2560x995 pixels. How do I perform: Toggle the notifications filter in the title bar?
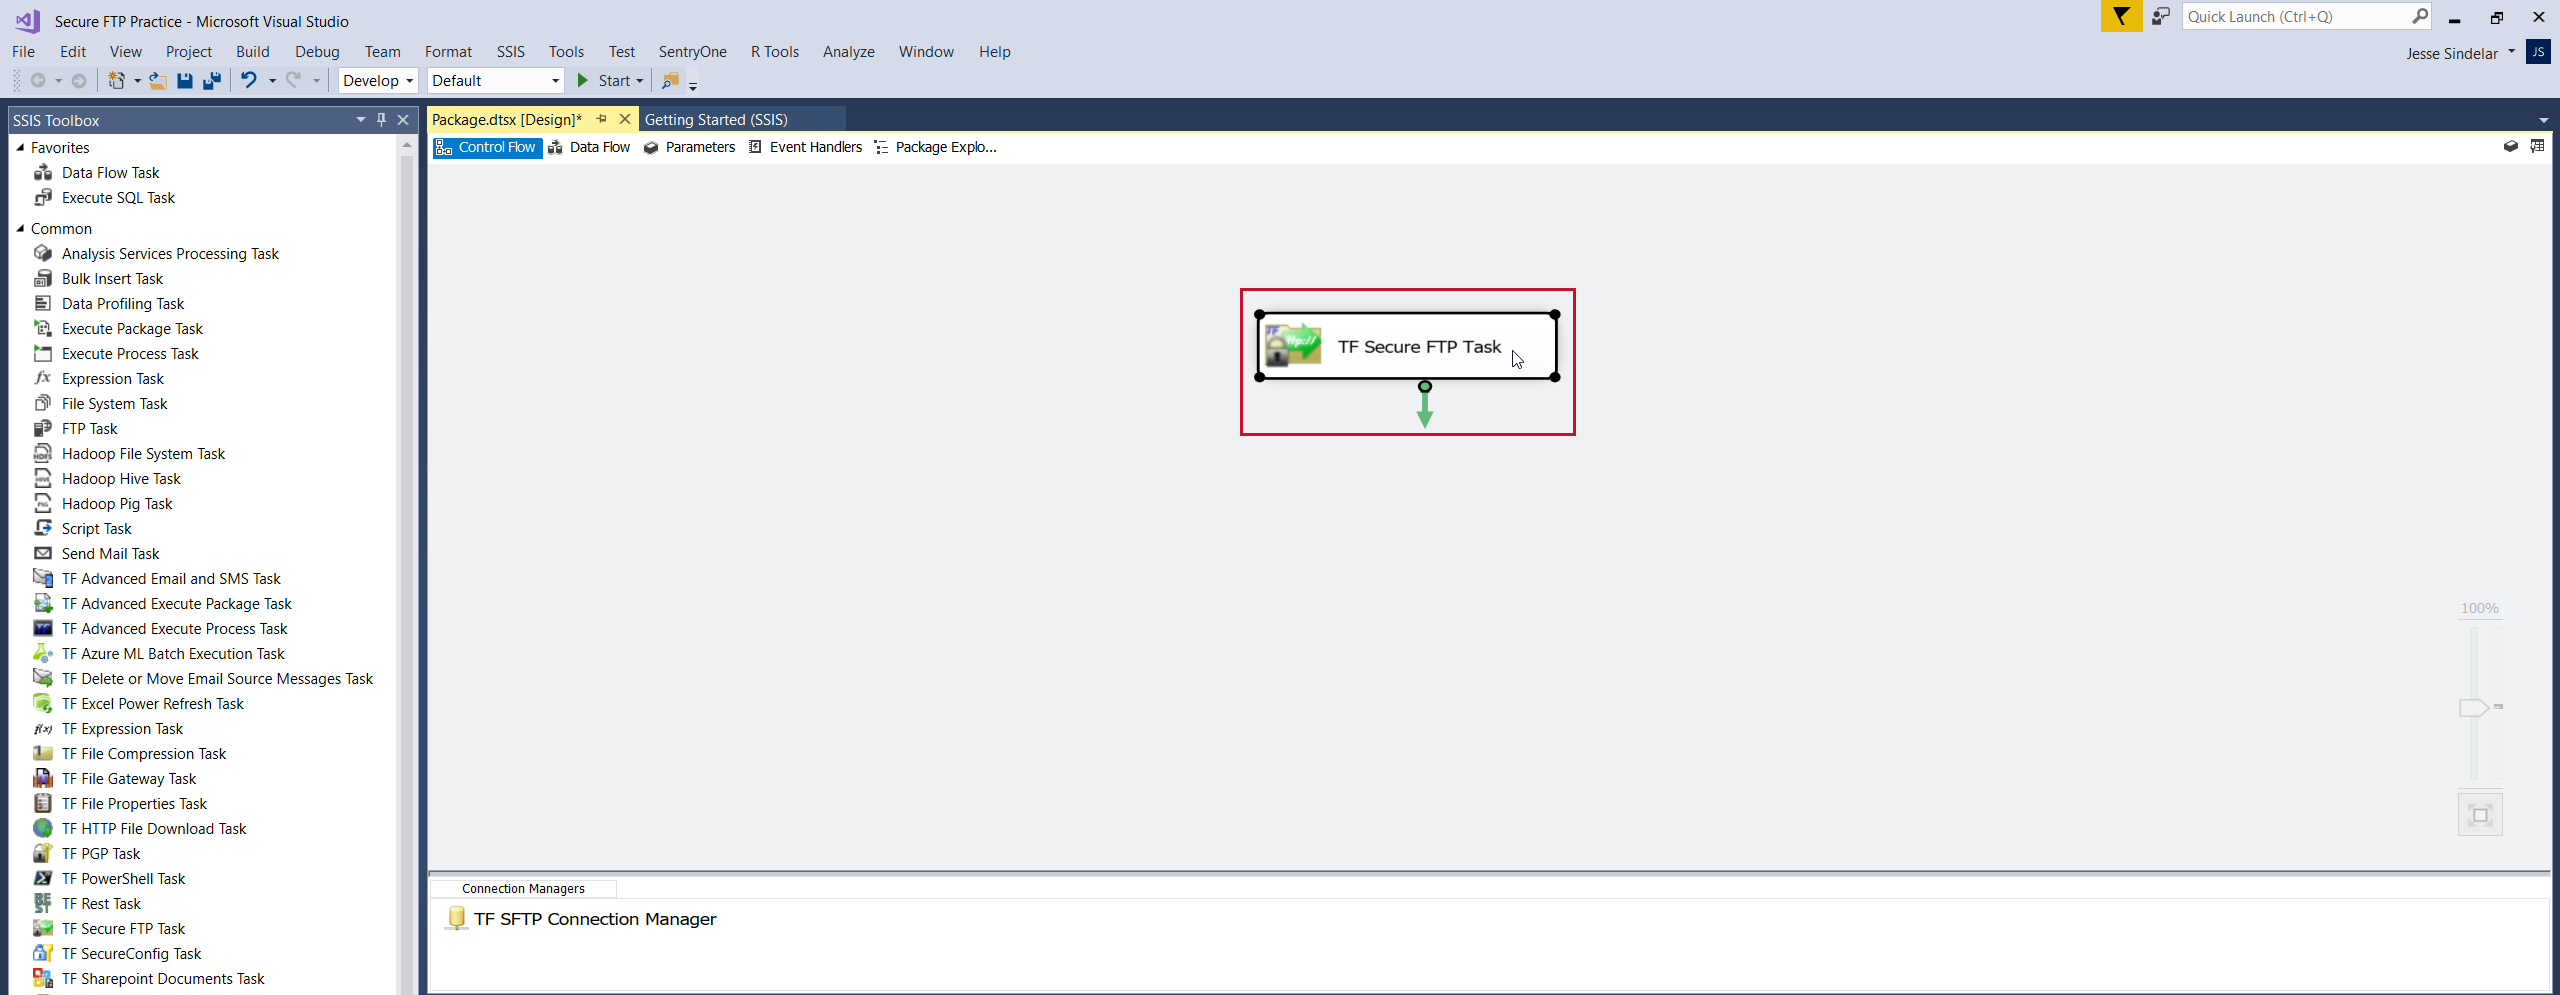(x=2122, y=16)
